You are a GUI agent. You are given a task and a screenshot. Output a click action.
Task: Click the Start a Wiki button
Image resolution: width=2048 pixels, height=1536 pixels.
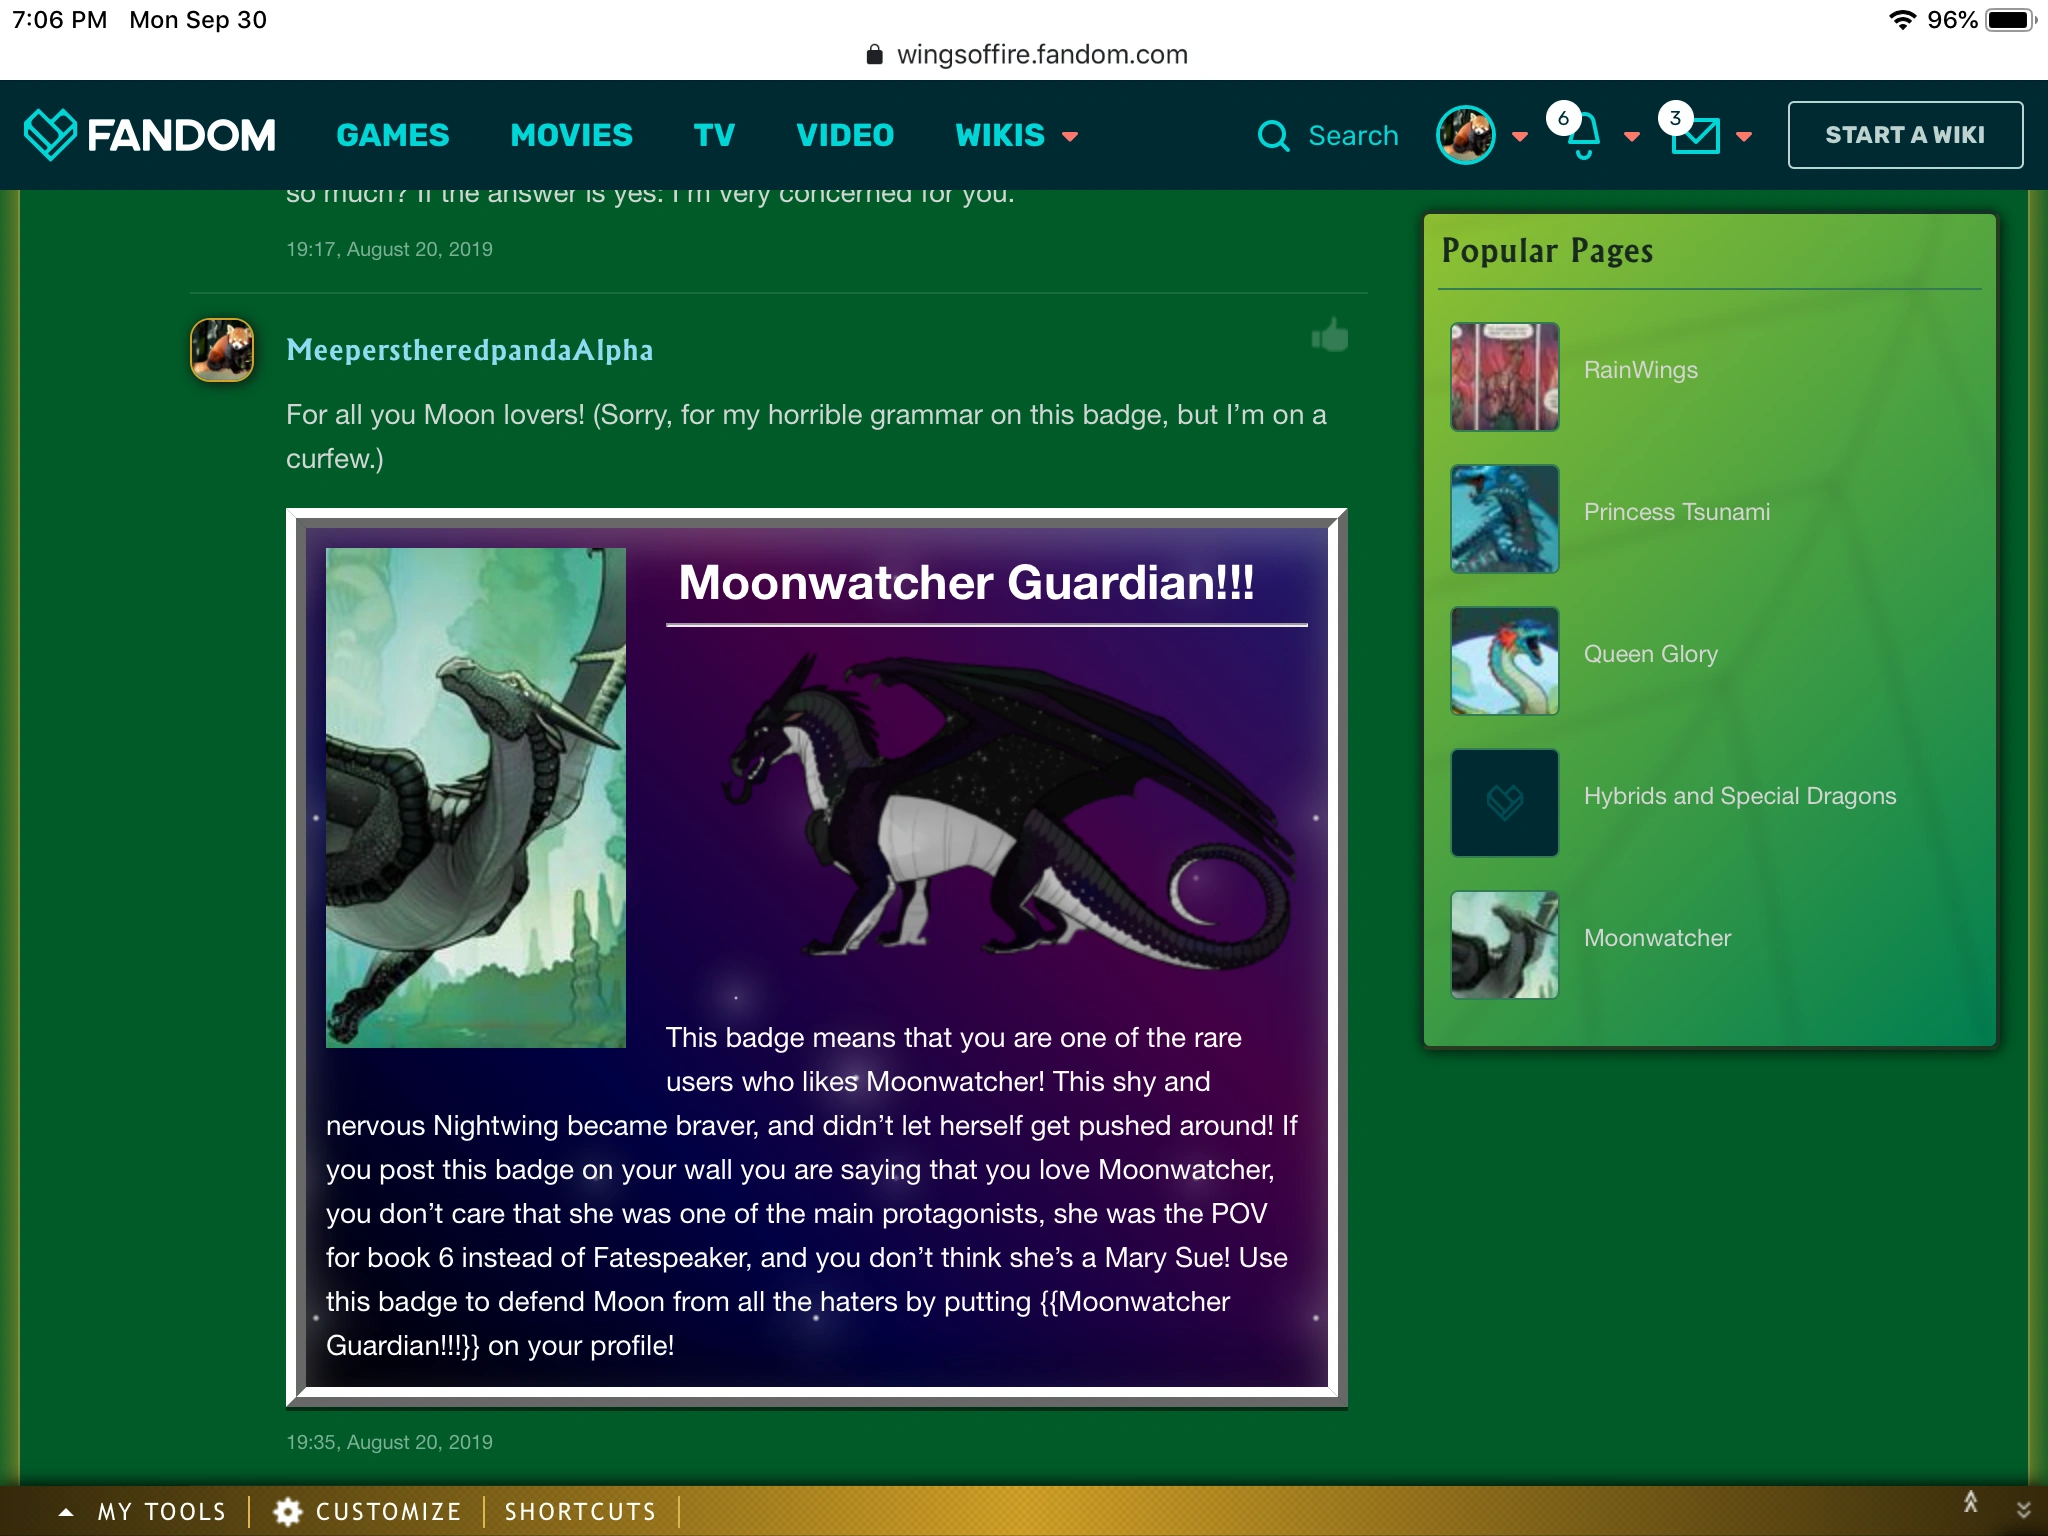pos(1904,135)
